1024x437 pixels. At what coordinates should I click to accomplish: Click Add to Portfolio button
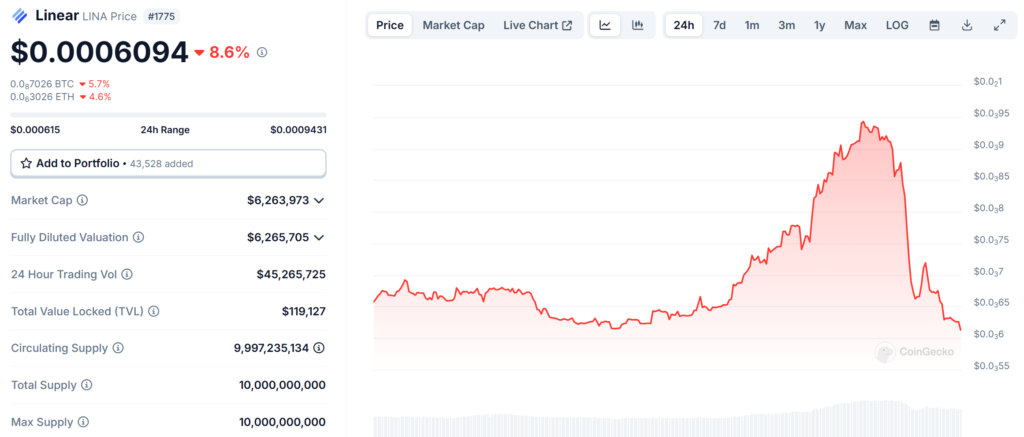pos(168,163)
